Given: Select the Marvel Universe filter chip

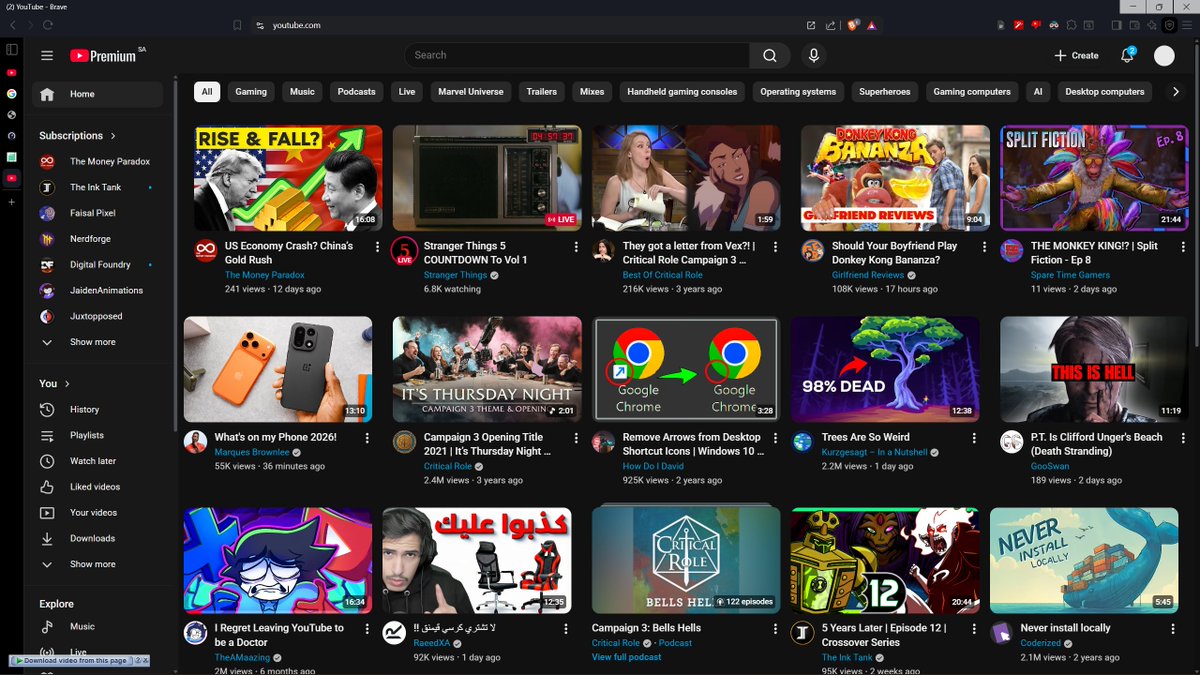Looking at the screenshot, I should pos(471,92).
